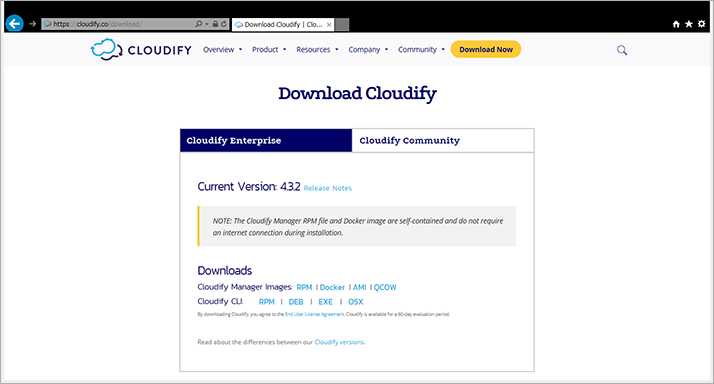
Task: Open a new browser tab
Action: pos(342,25)
